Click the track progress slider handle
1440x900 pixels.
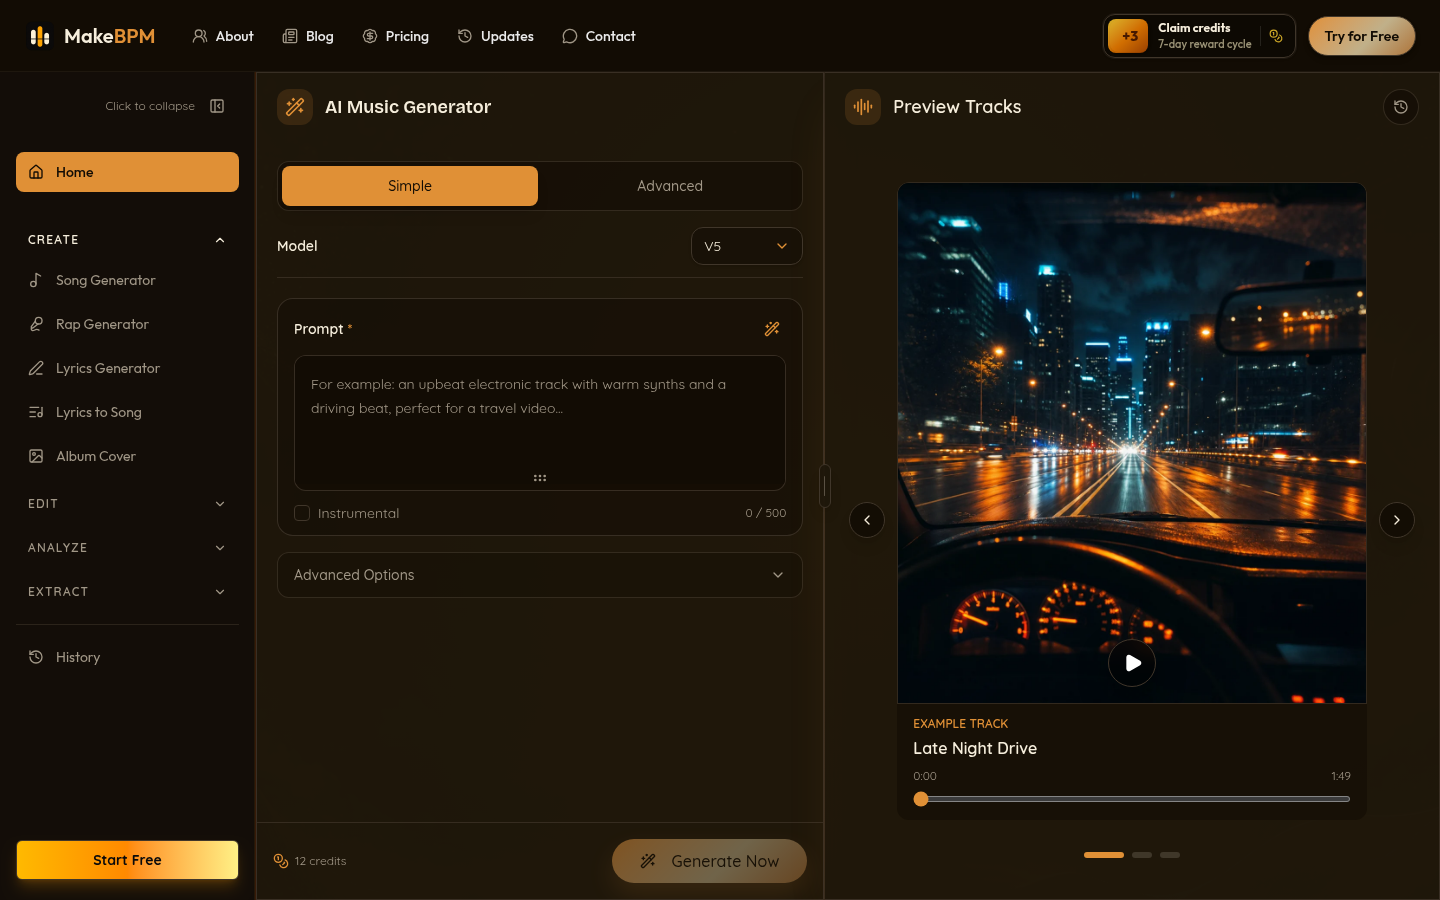[921, 799]
